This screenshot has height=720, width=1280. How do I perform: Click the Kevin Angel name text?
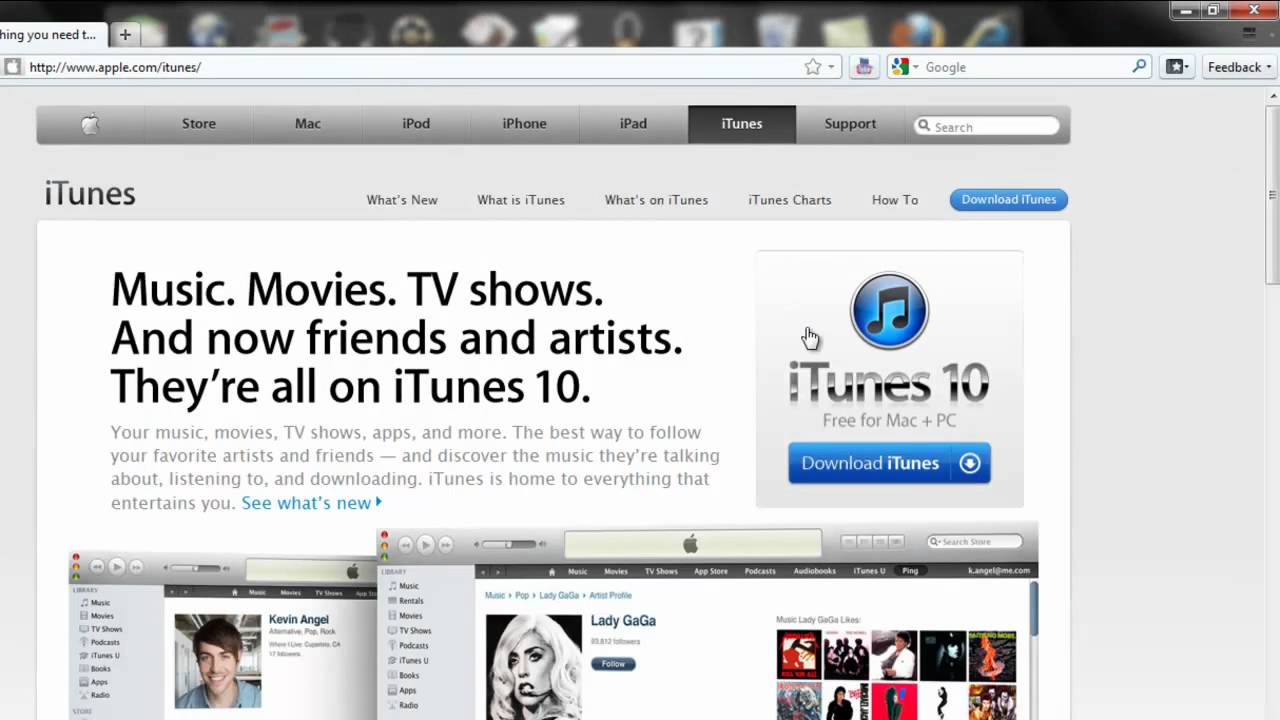pyautogui.click(x=299, y=620)
